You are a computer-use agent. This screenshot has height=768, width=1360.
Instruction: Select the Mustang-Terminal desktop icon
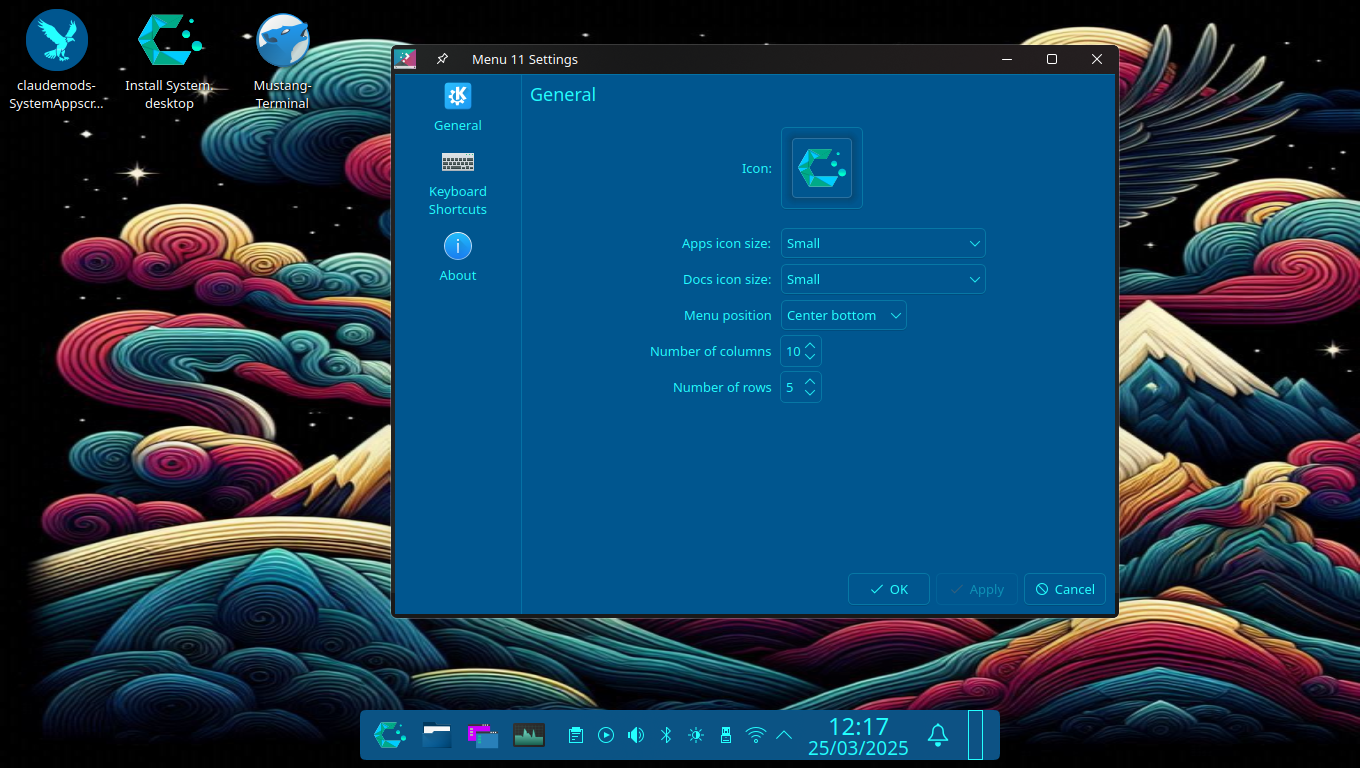coord(282,60)
